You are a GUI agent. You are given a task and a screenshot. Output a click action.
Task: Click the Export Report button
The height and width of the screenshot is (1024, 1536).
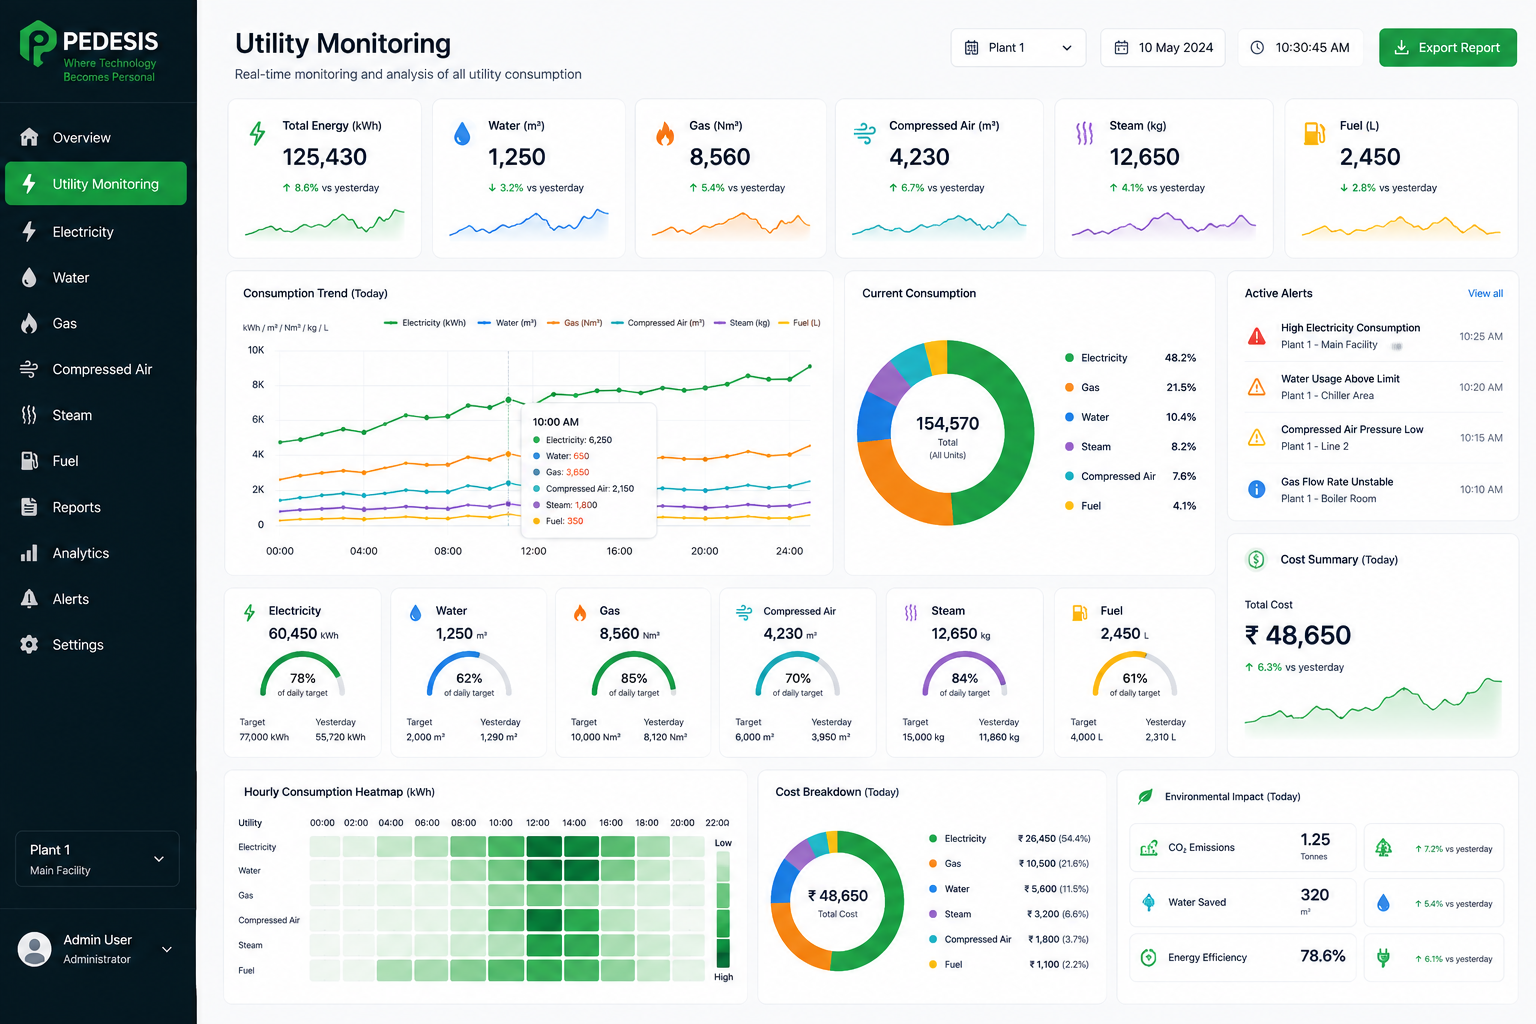(1448, 48)
